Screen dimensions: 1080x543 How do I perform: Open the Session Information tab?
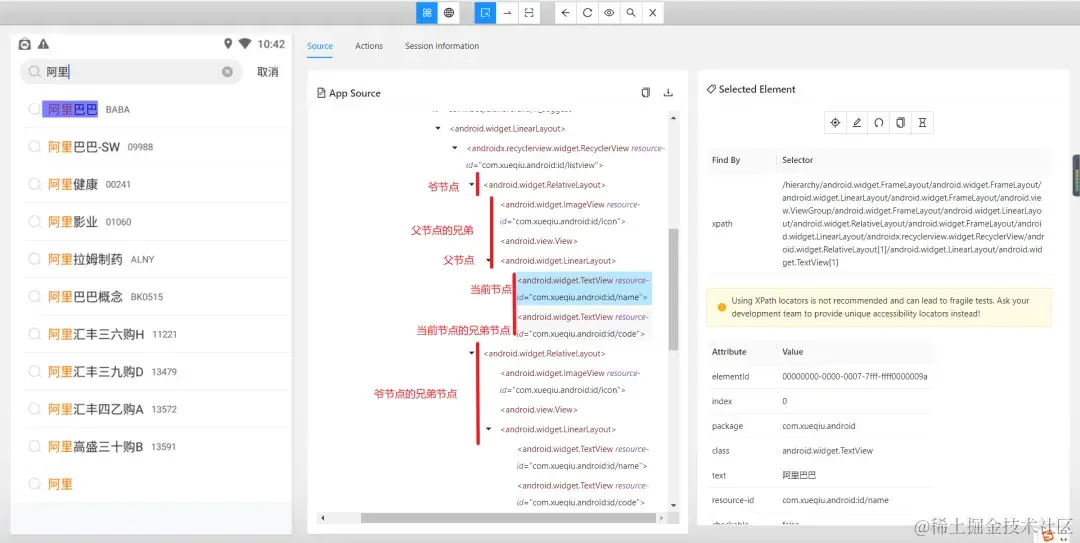pos(442,46)
